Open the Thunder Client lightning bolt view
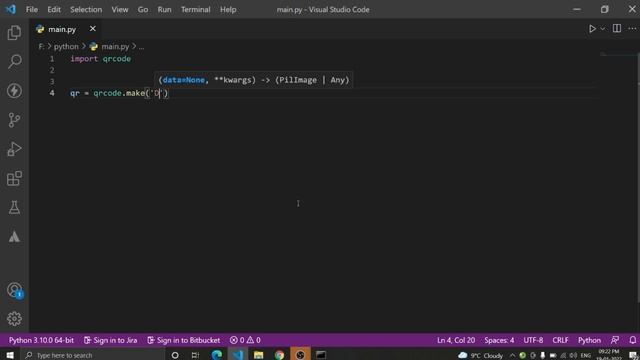 (x=14, y=91)
